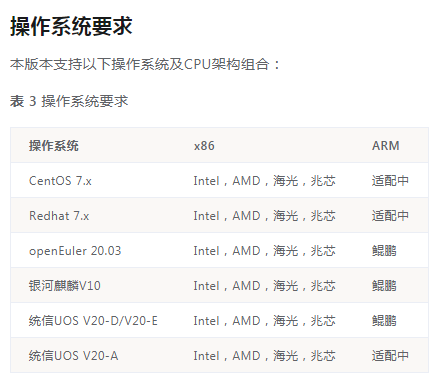Click 鲲鹏 in the openEuler 20.03 row
This screenshot has height=385, width=445.
[384, 251]
